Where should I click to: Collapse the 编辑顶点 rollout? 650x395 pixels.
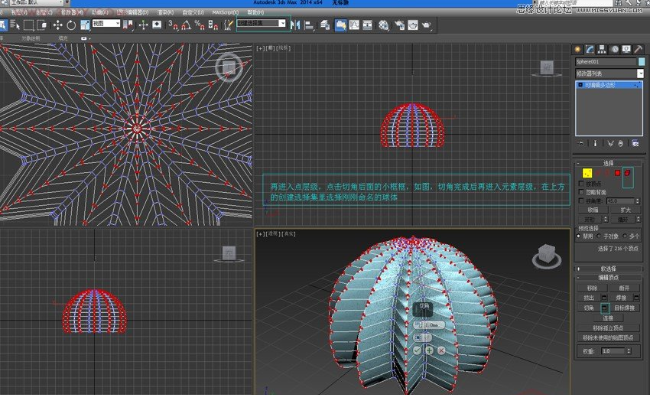tap(609, 277)
